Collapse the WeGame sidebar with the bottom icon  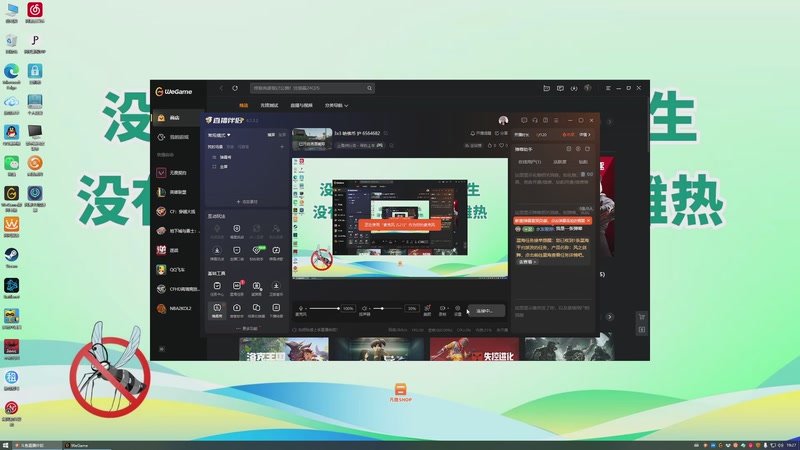pyautogui.click(x=162, y=349)
